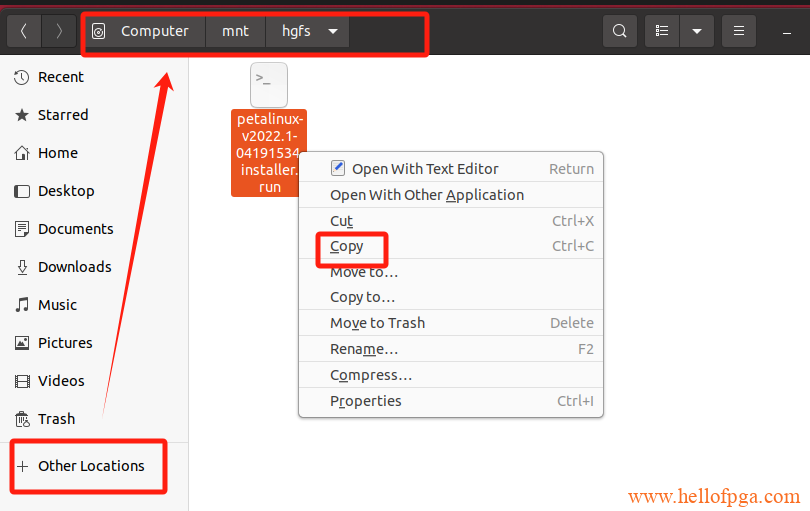810x511 pixels.
Task: Click the plus icon beside Other Locations
Action: 22,467
